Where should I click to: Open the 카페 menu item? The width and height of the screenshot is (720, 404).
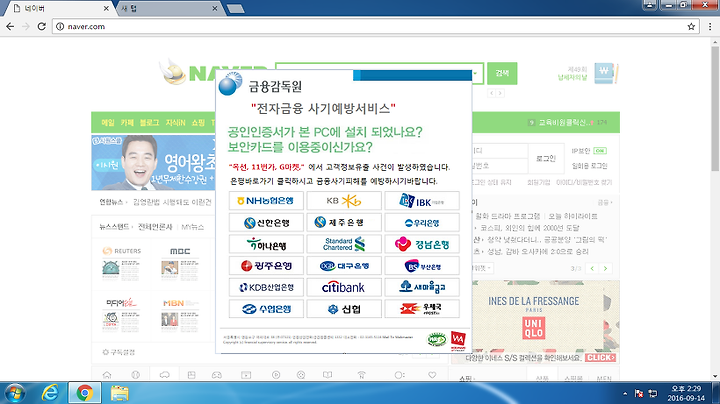(x=127, y=123)
